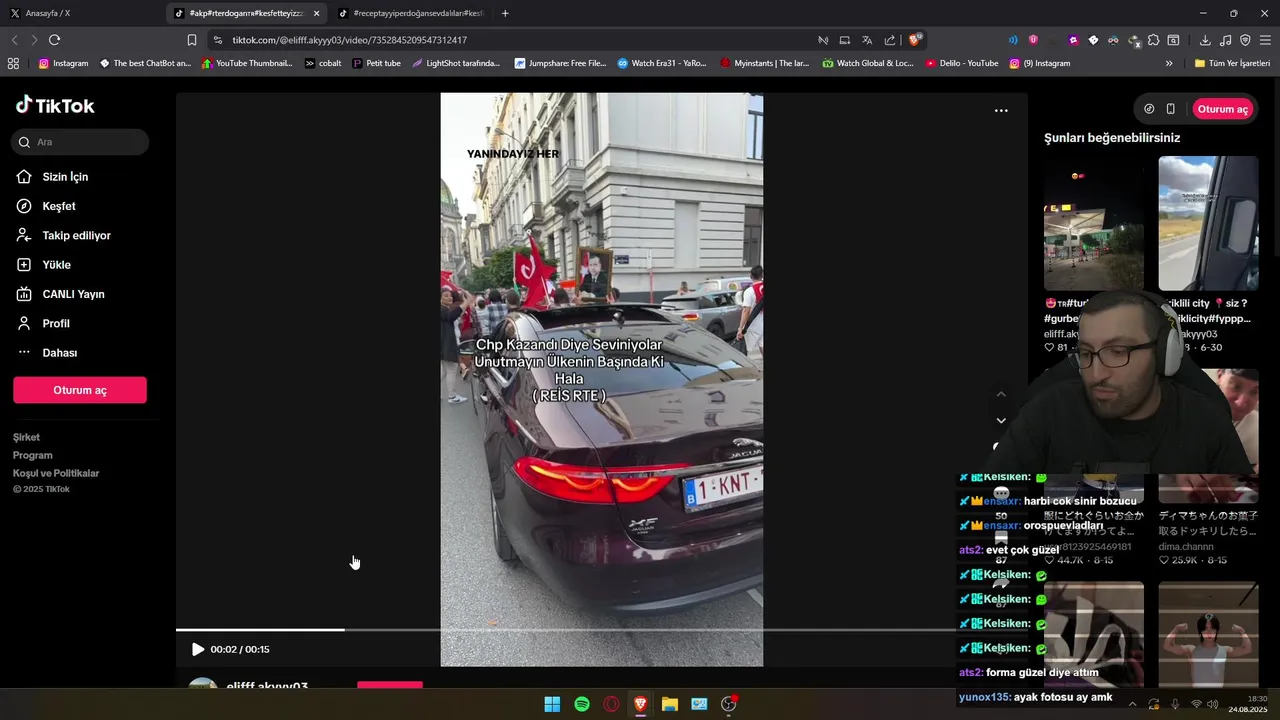Open the Windows Start menu
1280x720 pixels.
point(552,704)
